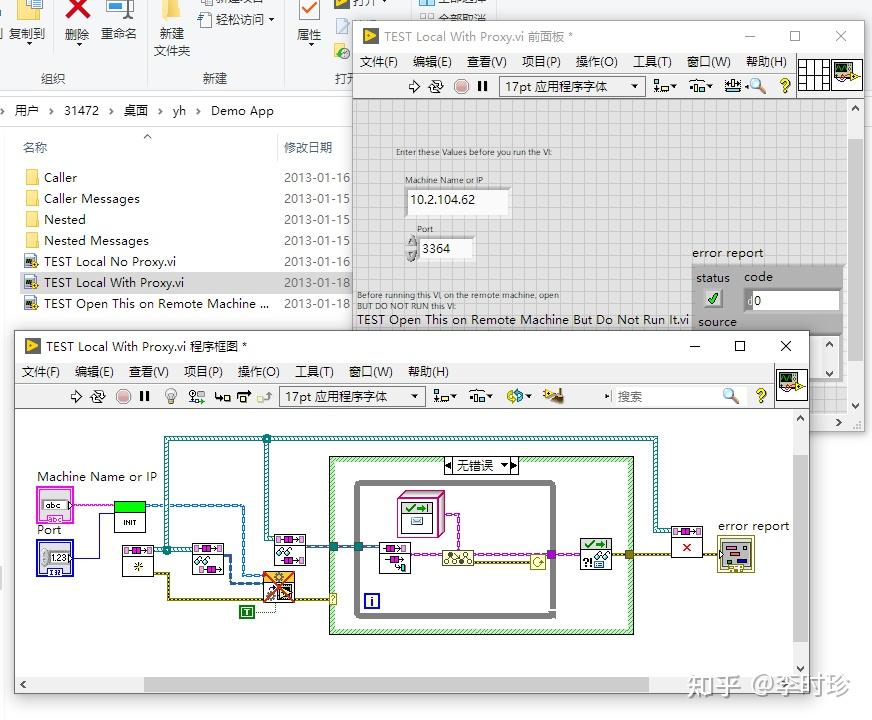Viewport: 872px width, 720px height.
Task: Pause VI execution on the block diagram toolbar
Action: 145,396
